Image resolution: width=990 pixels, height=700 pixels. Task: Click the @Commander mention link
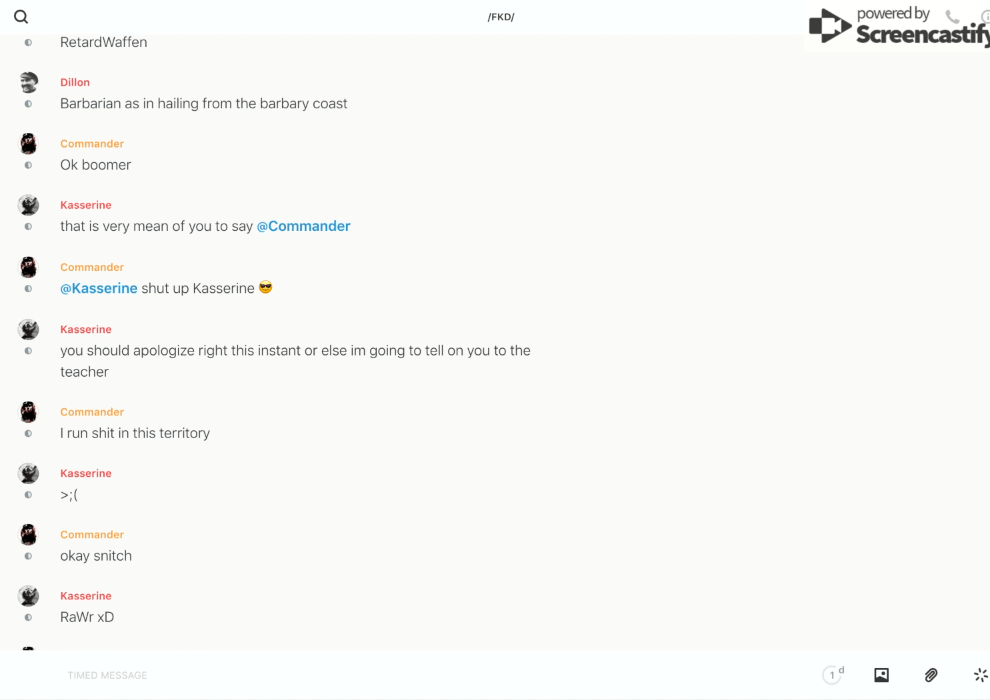(x=303, y=226)
